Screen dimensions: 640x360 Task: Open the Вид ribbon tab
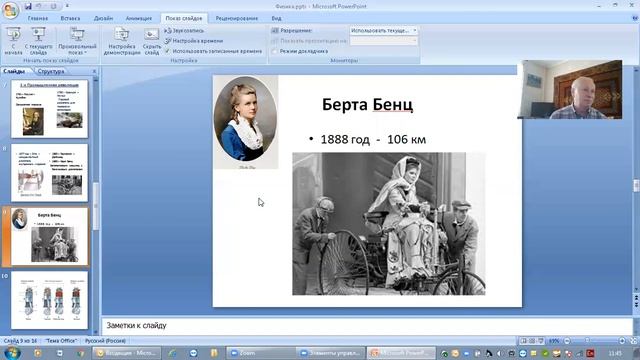coord(276,18)
